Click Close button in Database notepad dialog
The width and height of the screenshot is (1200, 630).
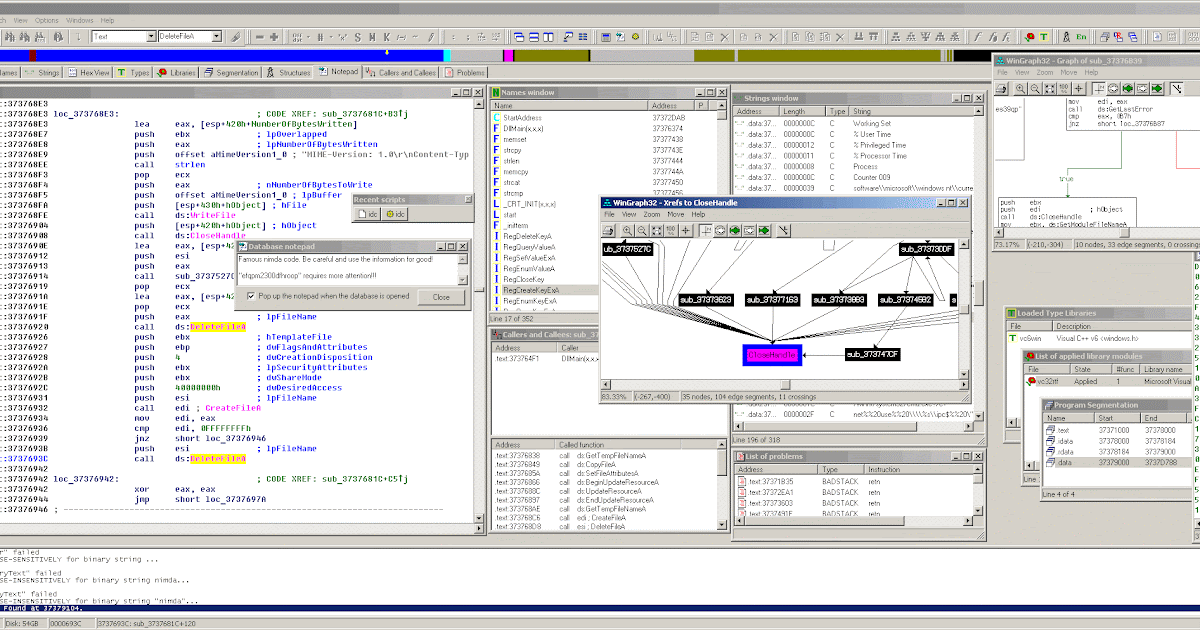(x=441, y=297)
